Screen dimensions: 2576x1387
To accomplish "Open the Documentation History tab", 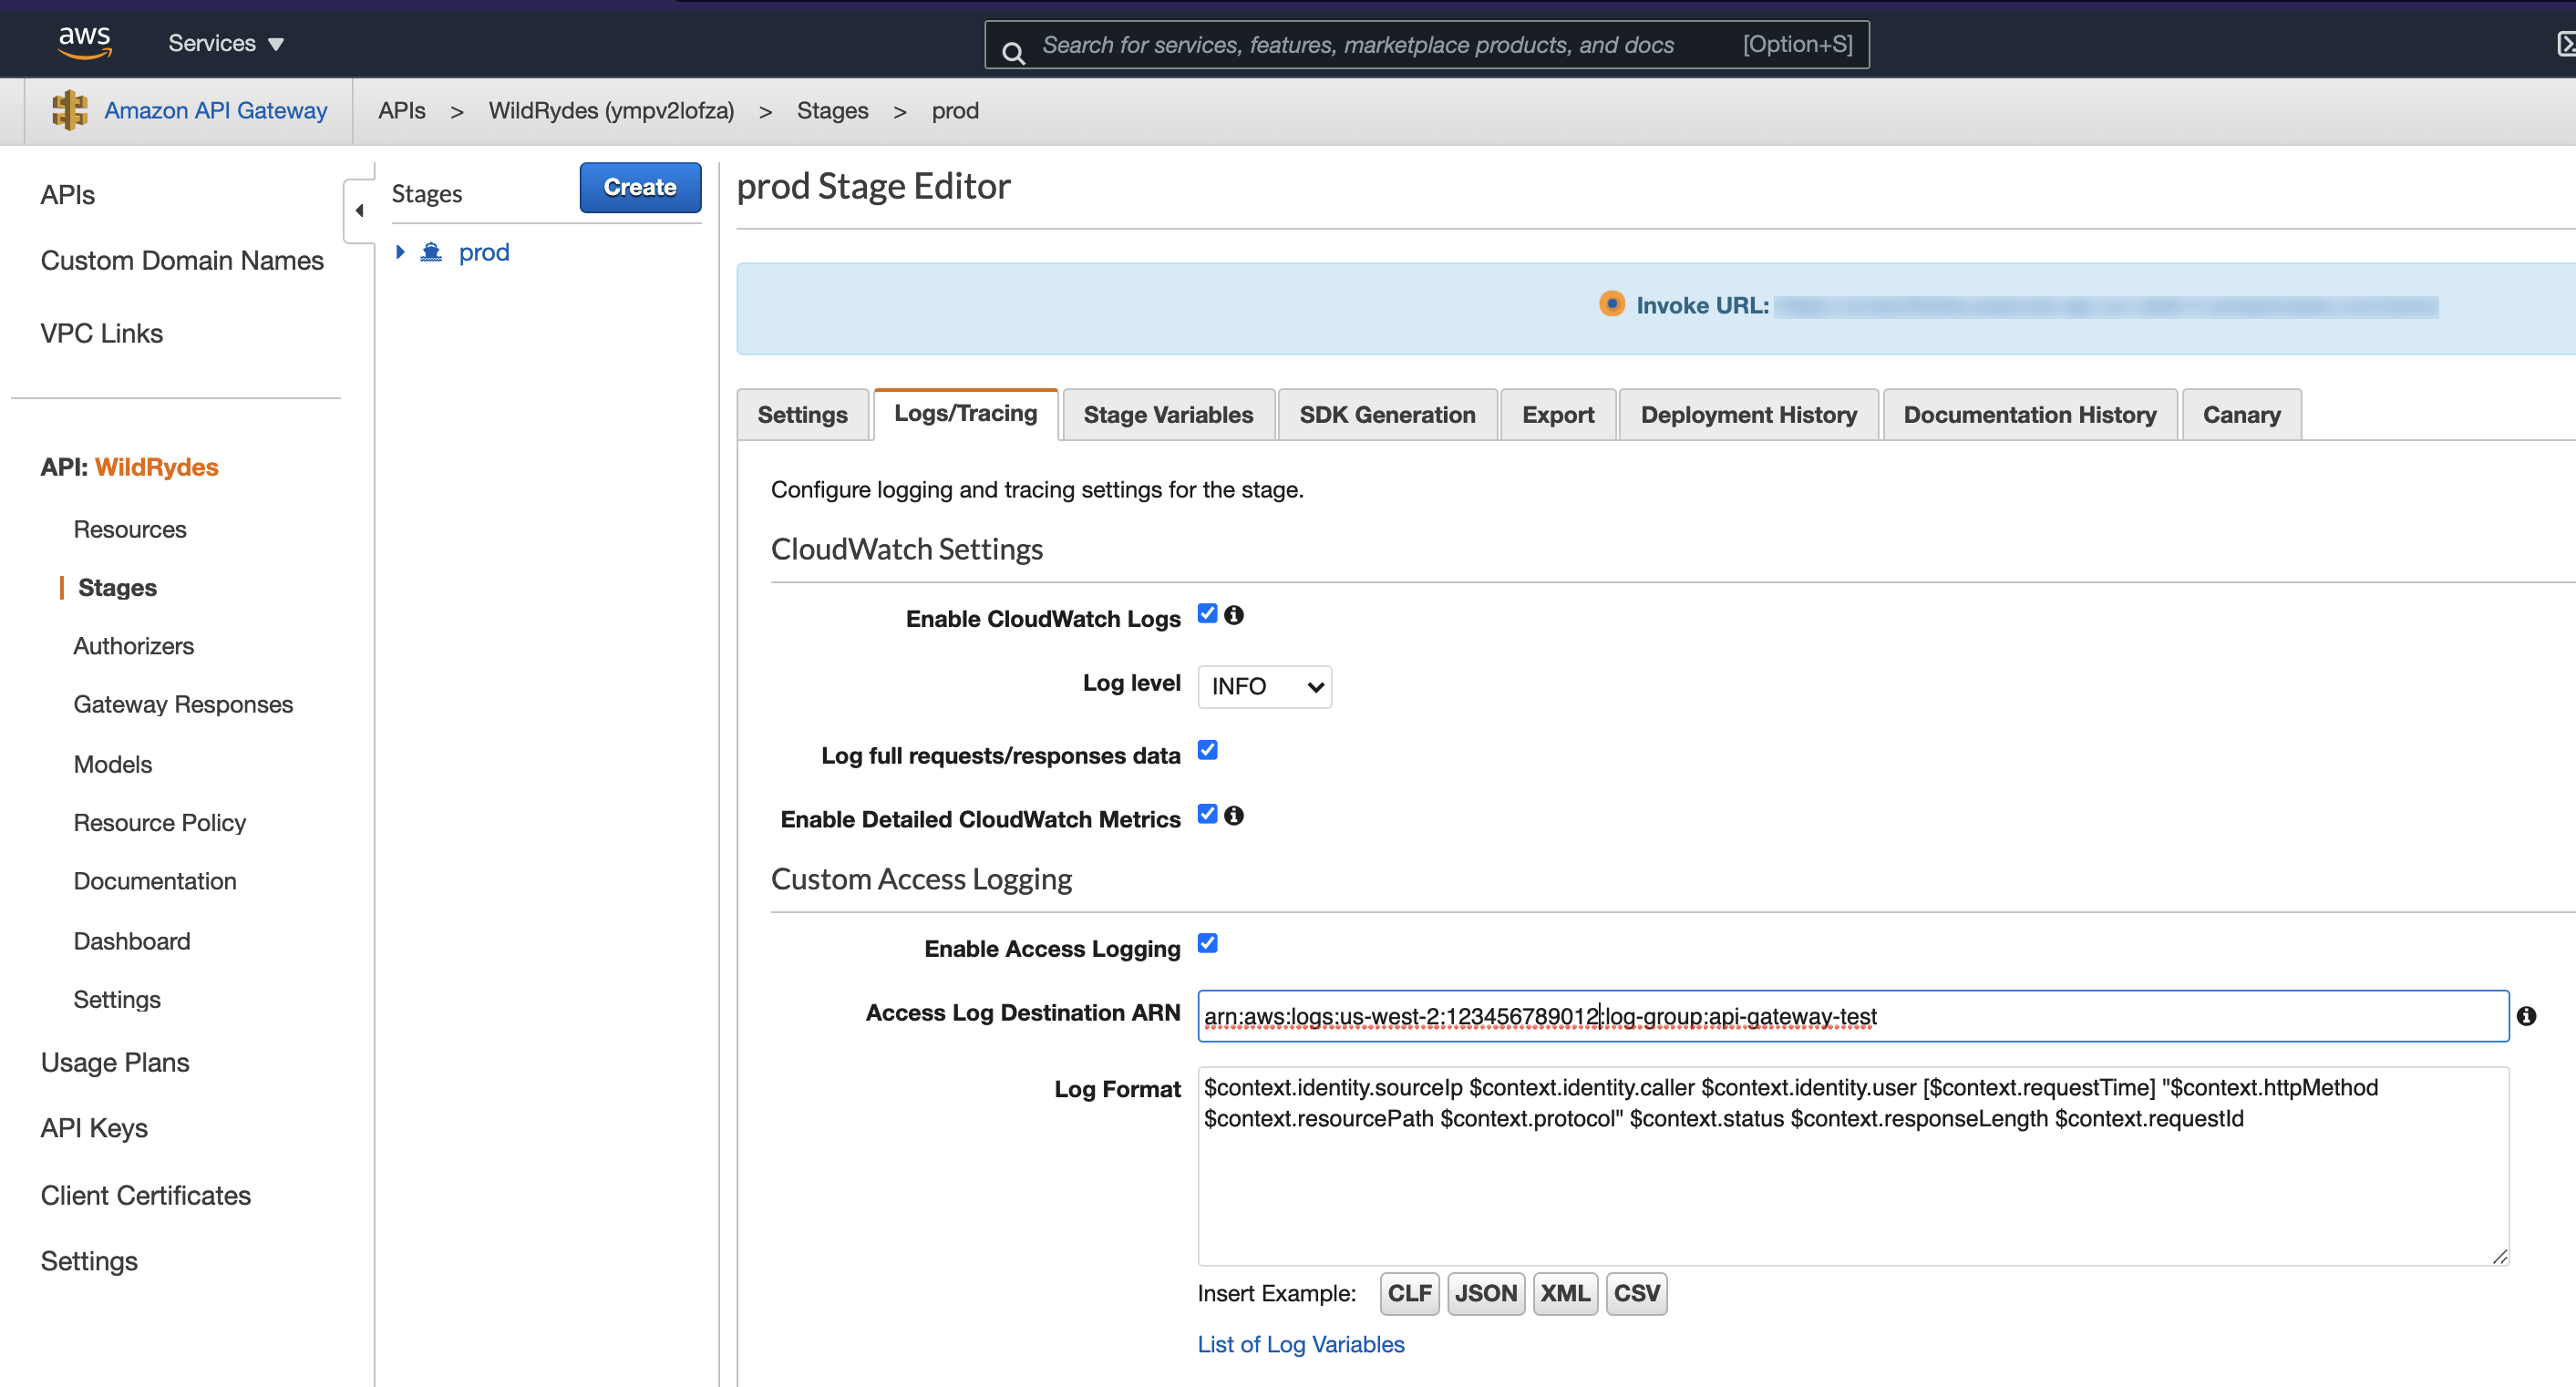I will click(2030, 414).
